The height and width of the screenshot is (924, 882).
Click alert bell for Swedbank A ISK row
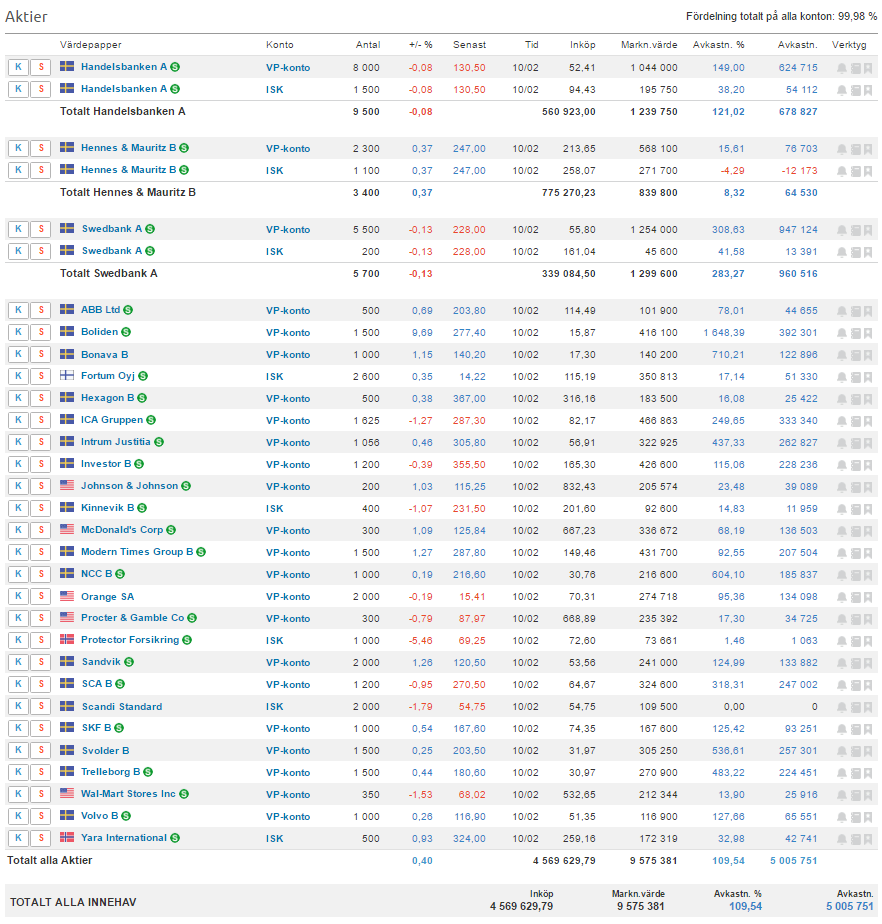coord(841,252)
